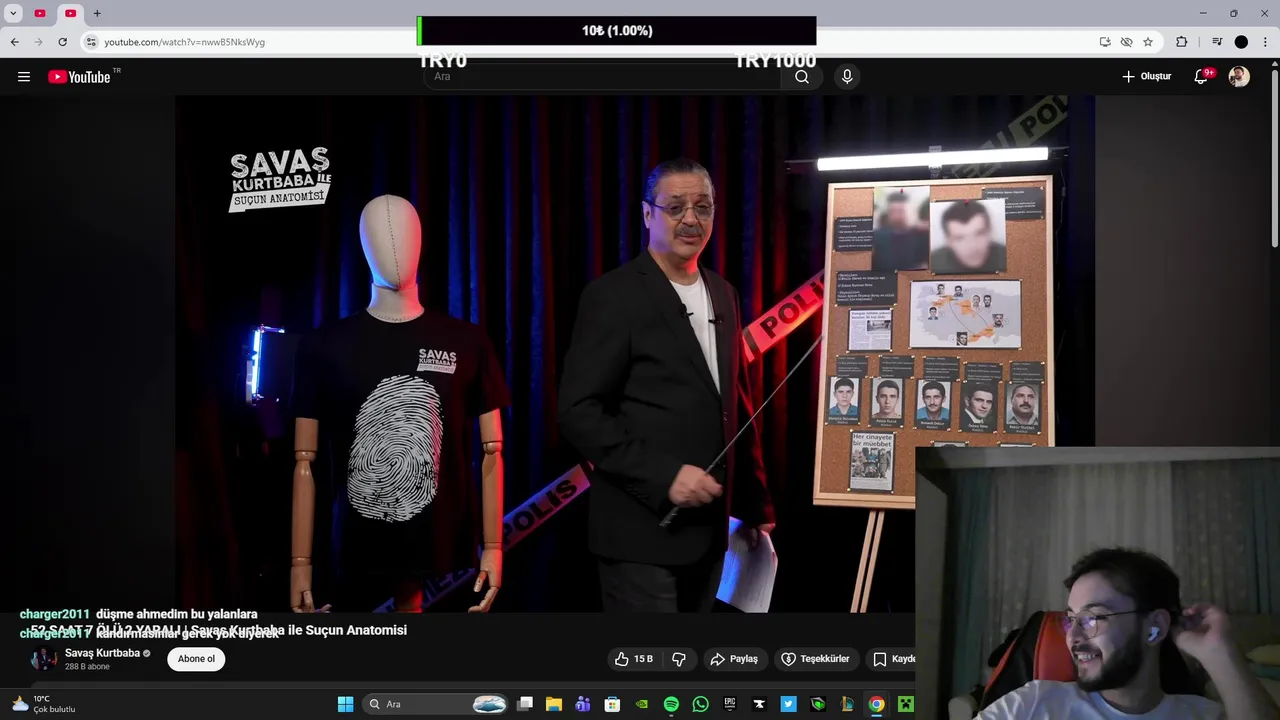This screenshot has width=1280, height=720.
Task: Share the video via Paylaş
Action: (x=734, y=659)
